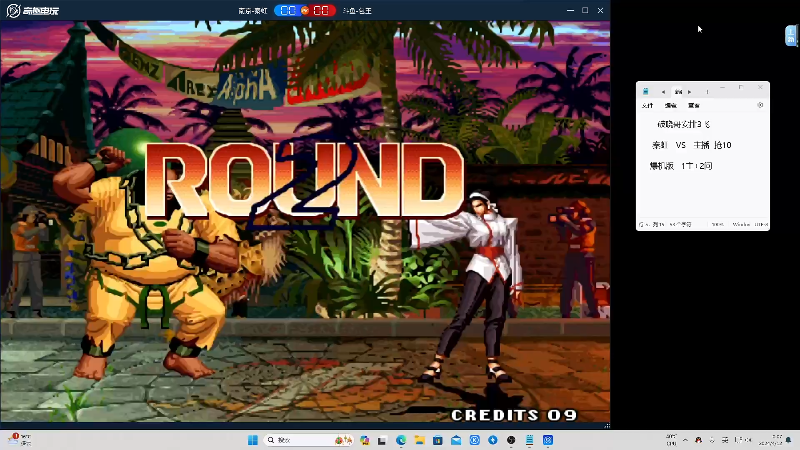Open File Explorer from the taskbar
The image size is (800, 450).
pyautogui.click(x=419, y=440)
